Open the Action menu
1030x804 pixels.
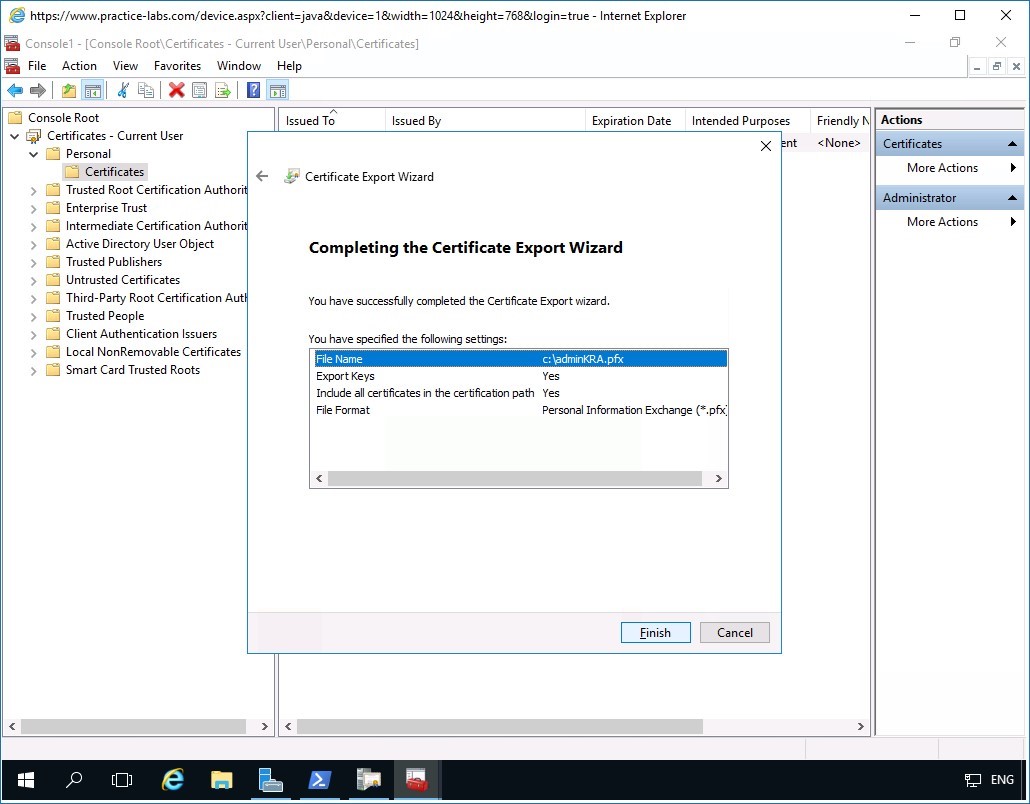79,66
